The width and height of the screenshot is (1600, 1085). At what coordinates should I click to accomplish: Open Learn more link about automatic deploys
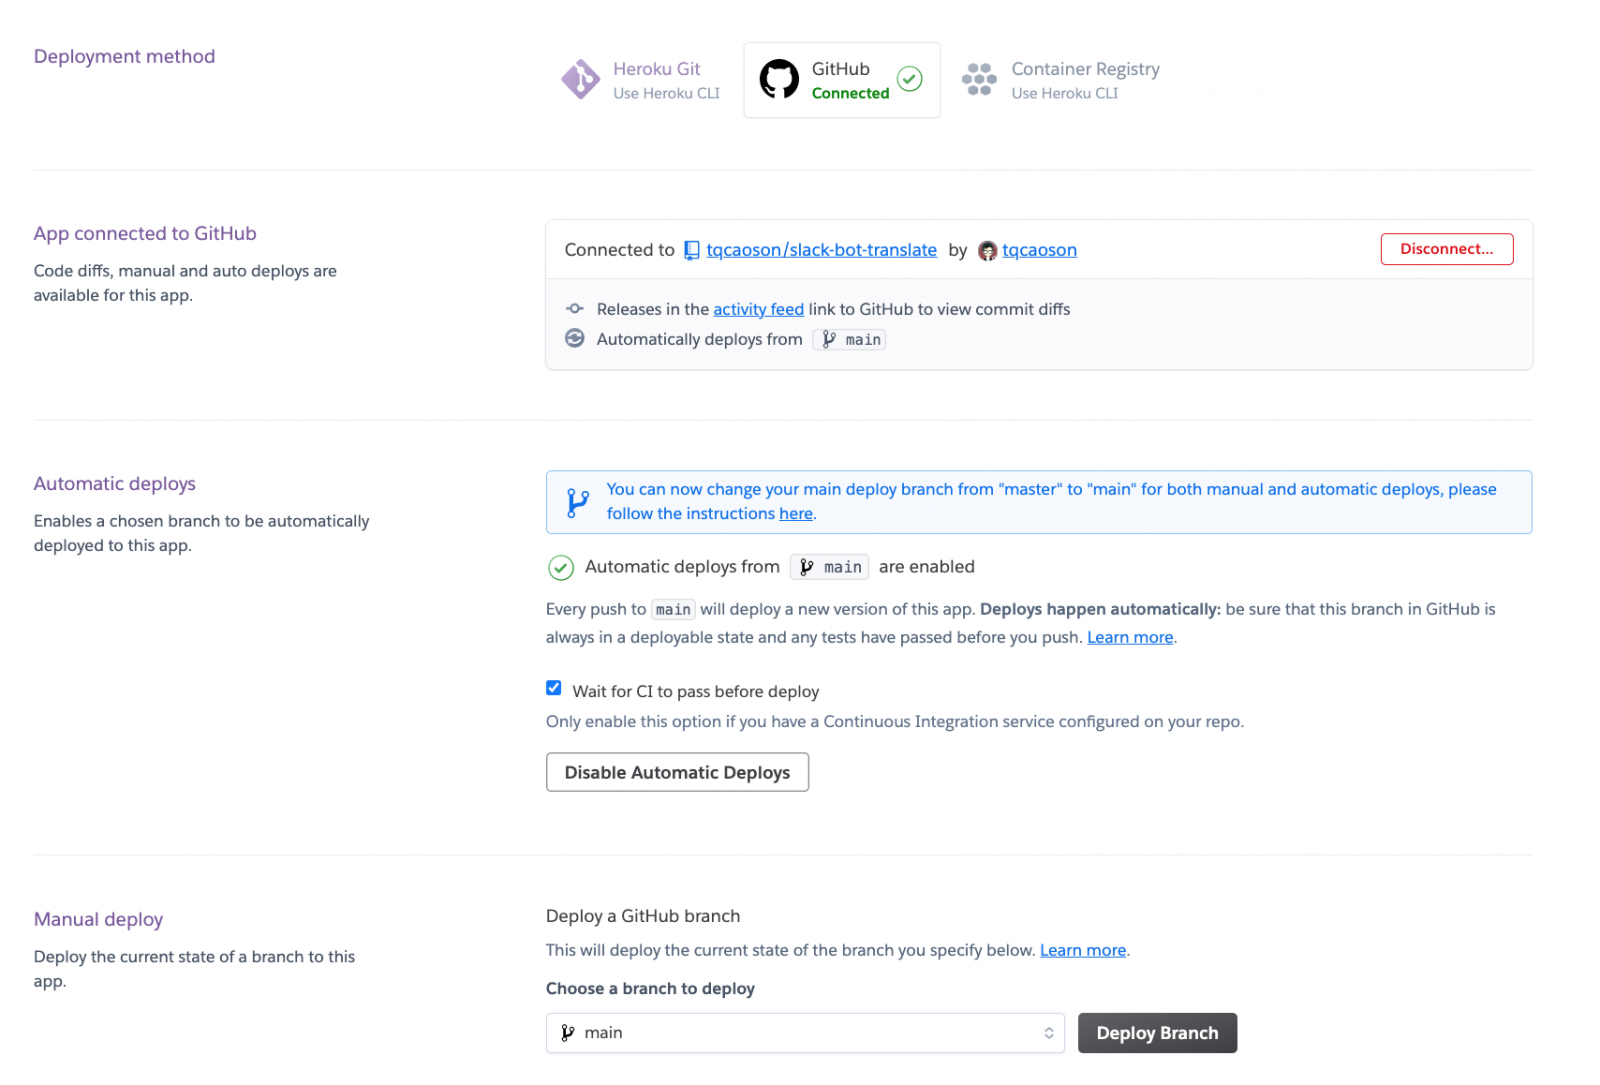(1130, 638)
